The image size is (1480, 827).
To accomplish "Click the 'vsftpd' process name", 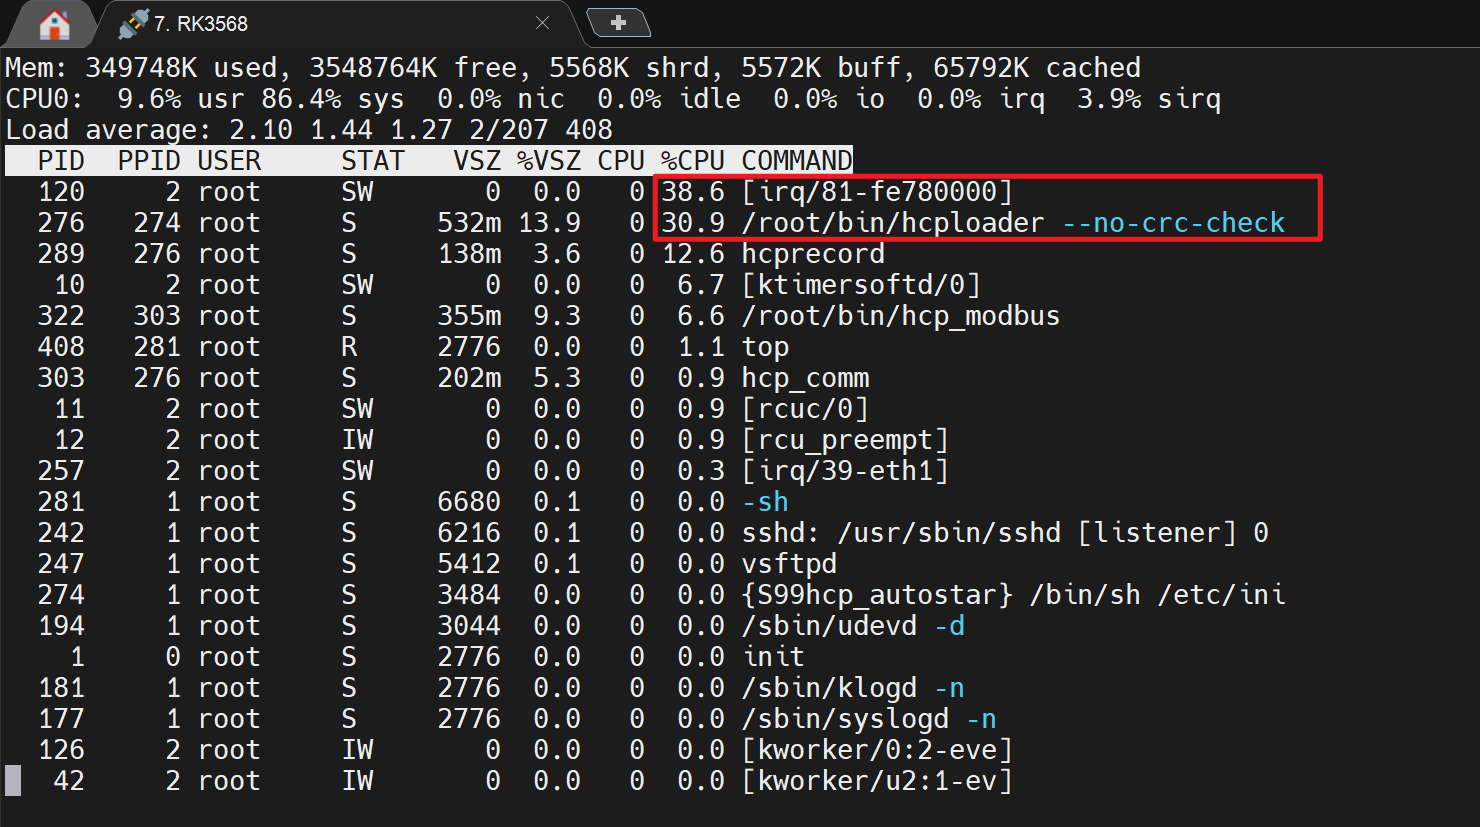I will click(789, 564).
